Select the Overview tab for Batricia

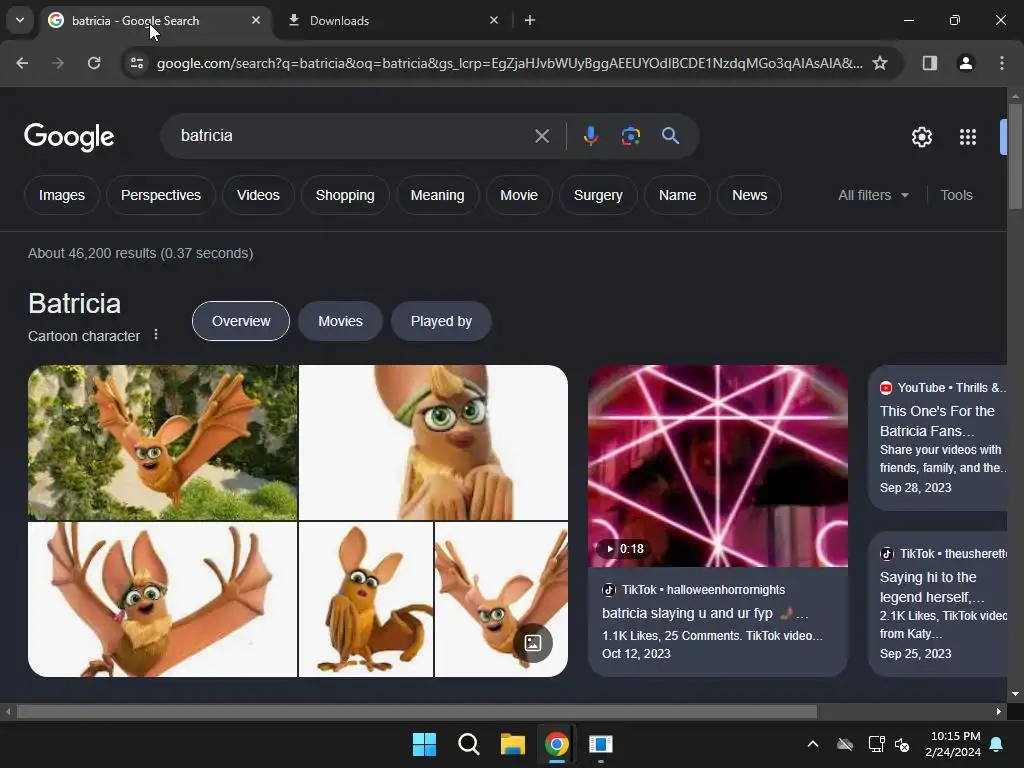[241, 321]
